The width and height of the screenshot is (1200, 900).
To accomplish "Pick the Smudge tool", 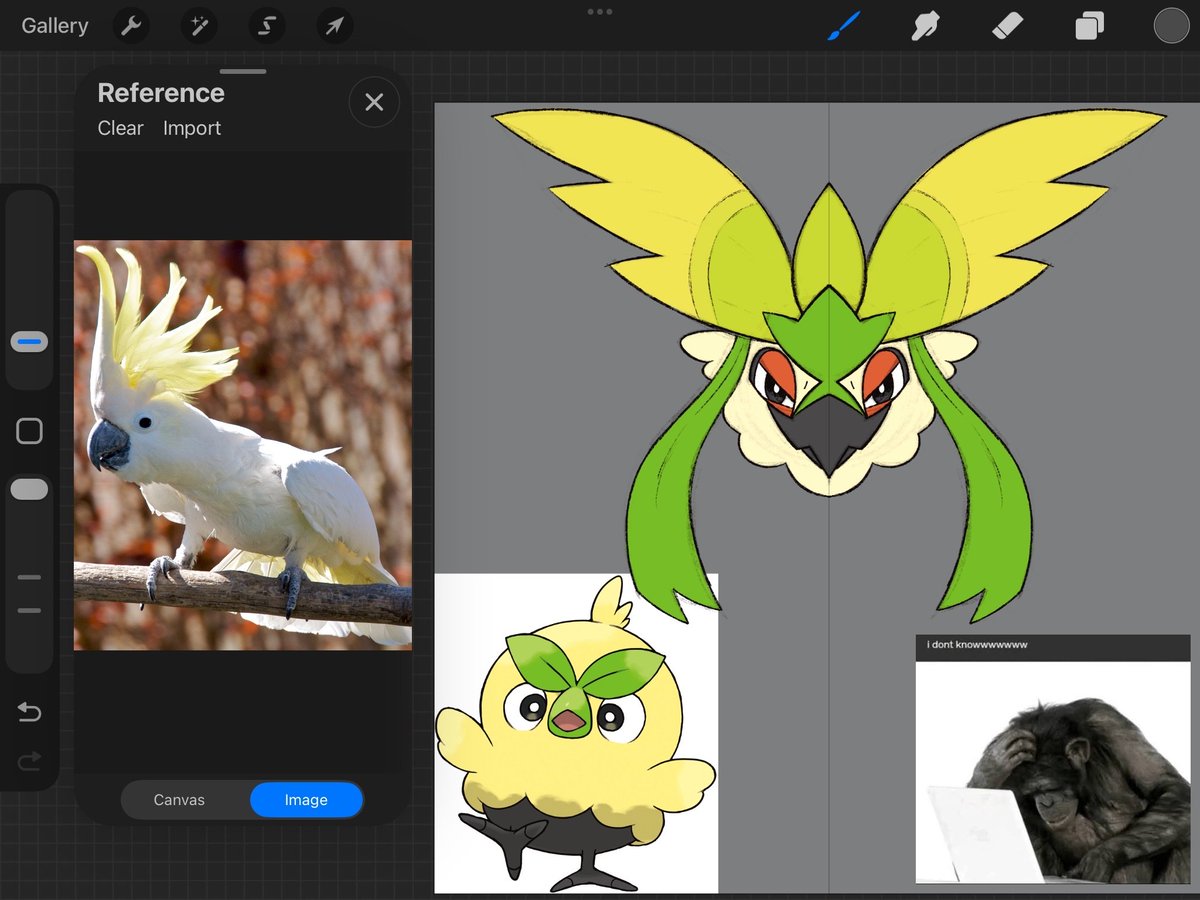I will [925, 26].
